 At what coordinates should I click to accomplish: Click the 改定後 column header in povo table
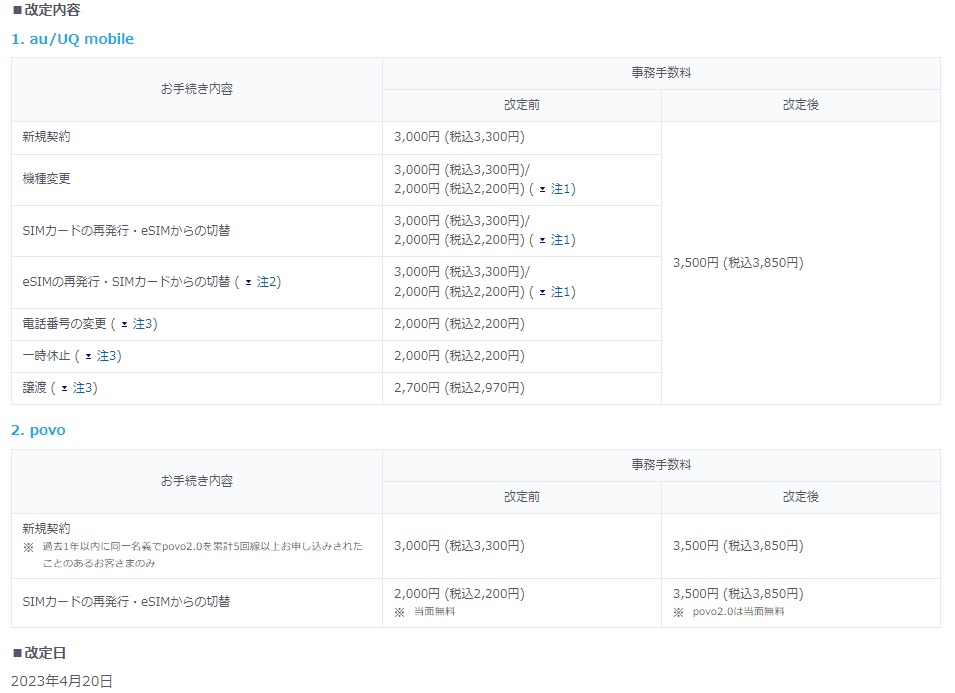click(800, 497)
